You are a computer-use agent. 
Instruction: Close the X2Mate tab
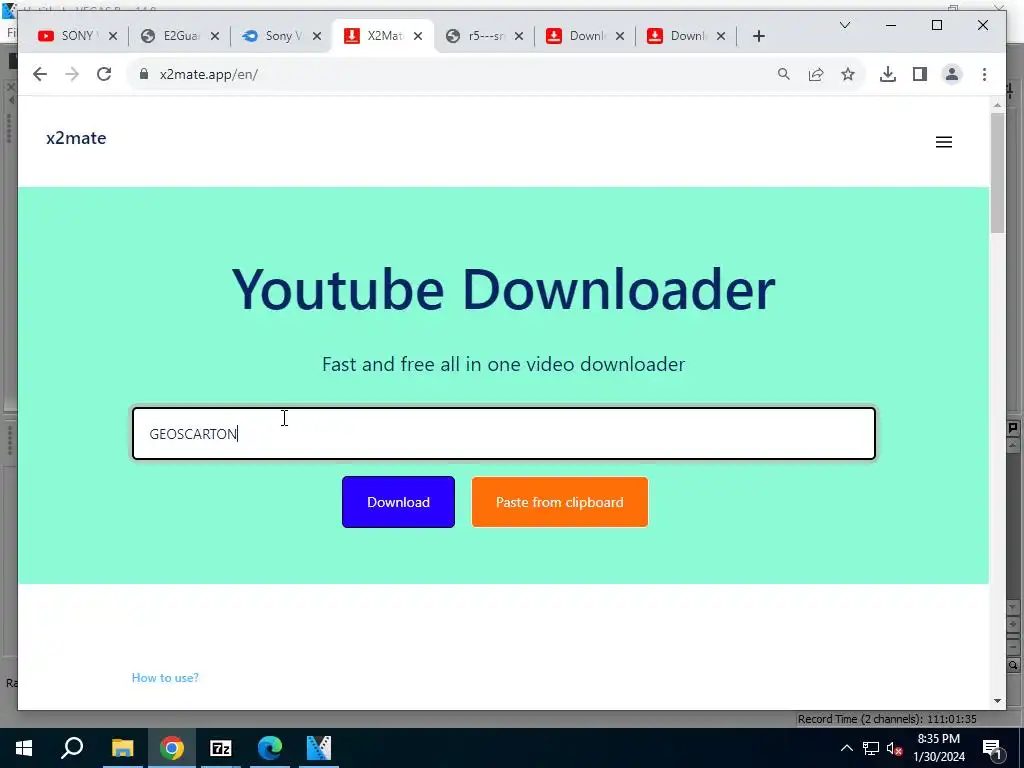418,36
